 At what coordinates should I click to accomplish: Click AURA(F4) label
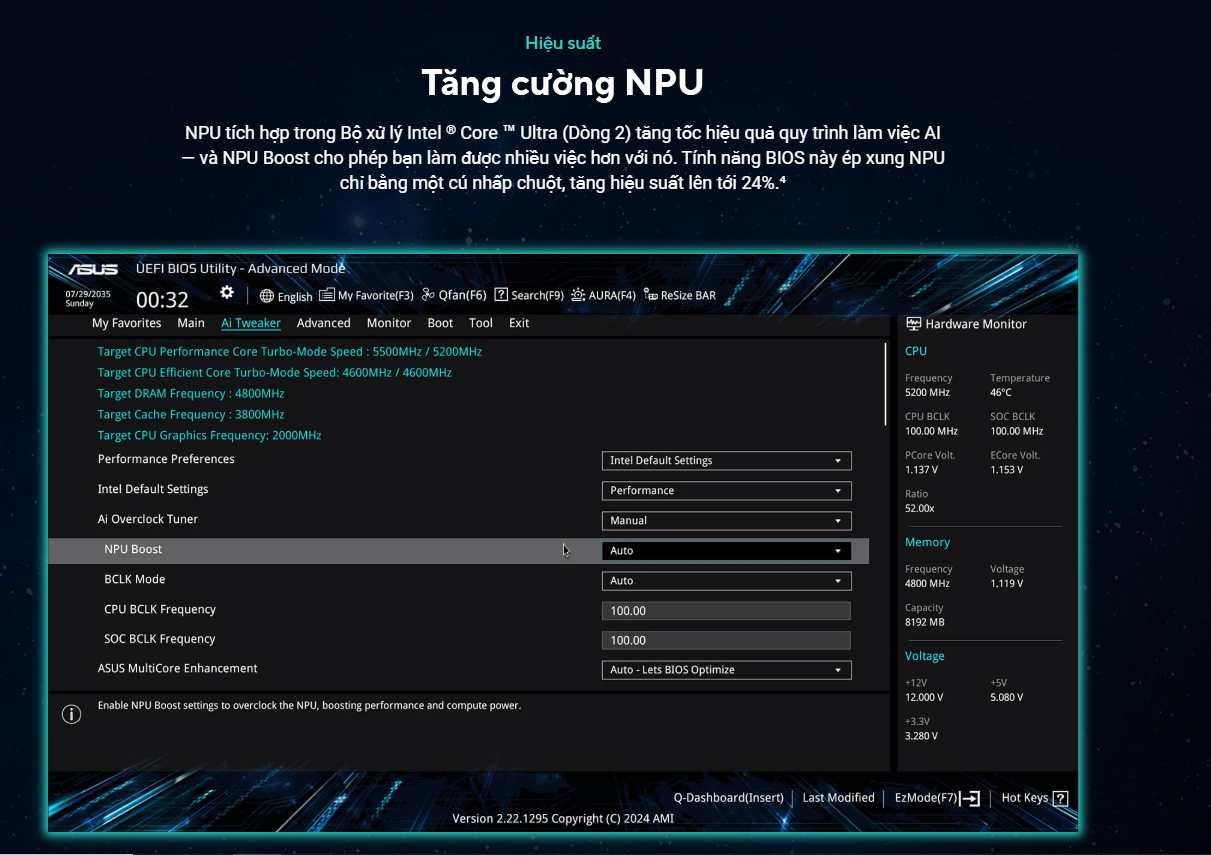pos(612,295)
